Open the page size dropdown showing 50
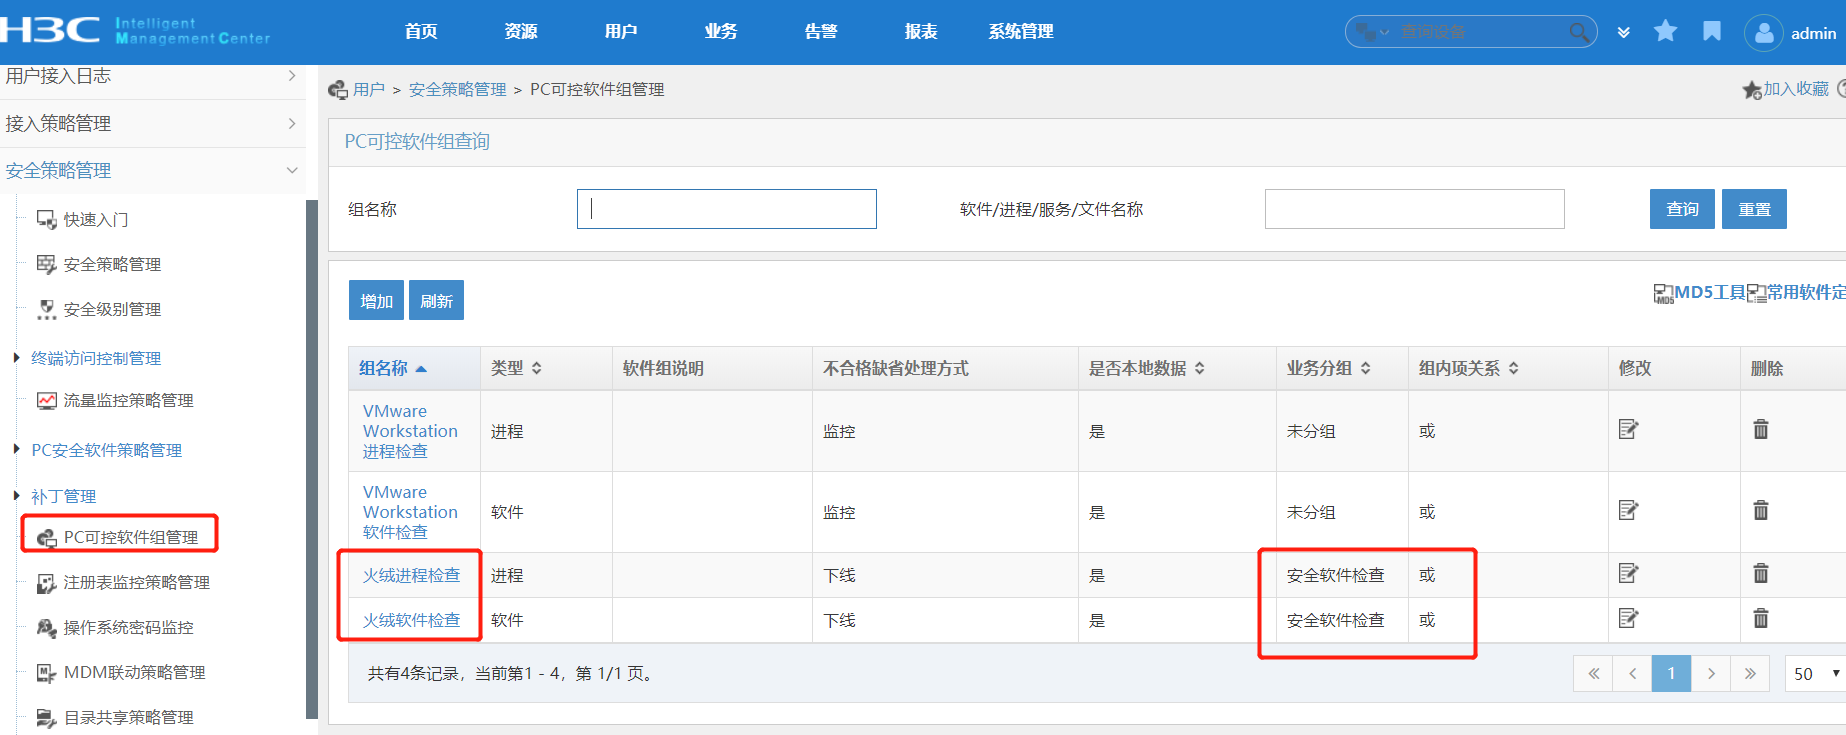This screenshot has width=1846, height=735. [1816, 673]
